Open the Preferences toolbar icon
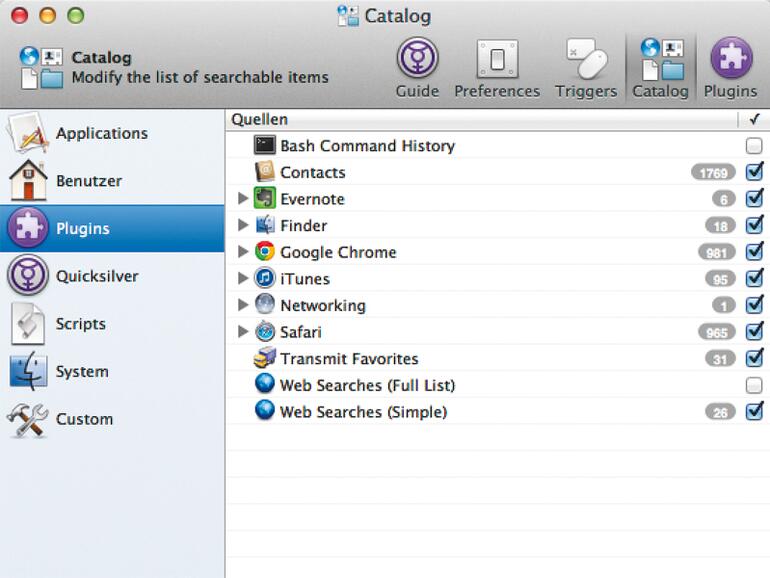Image resolution: width=770 pixels, height=578 pixels. (x=497, y=60)
